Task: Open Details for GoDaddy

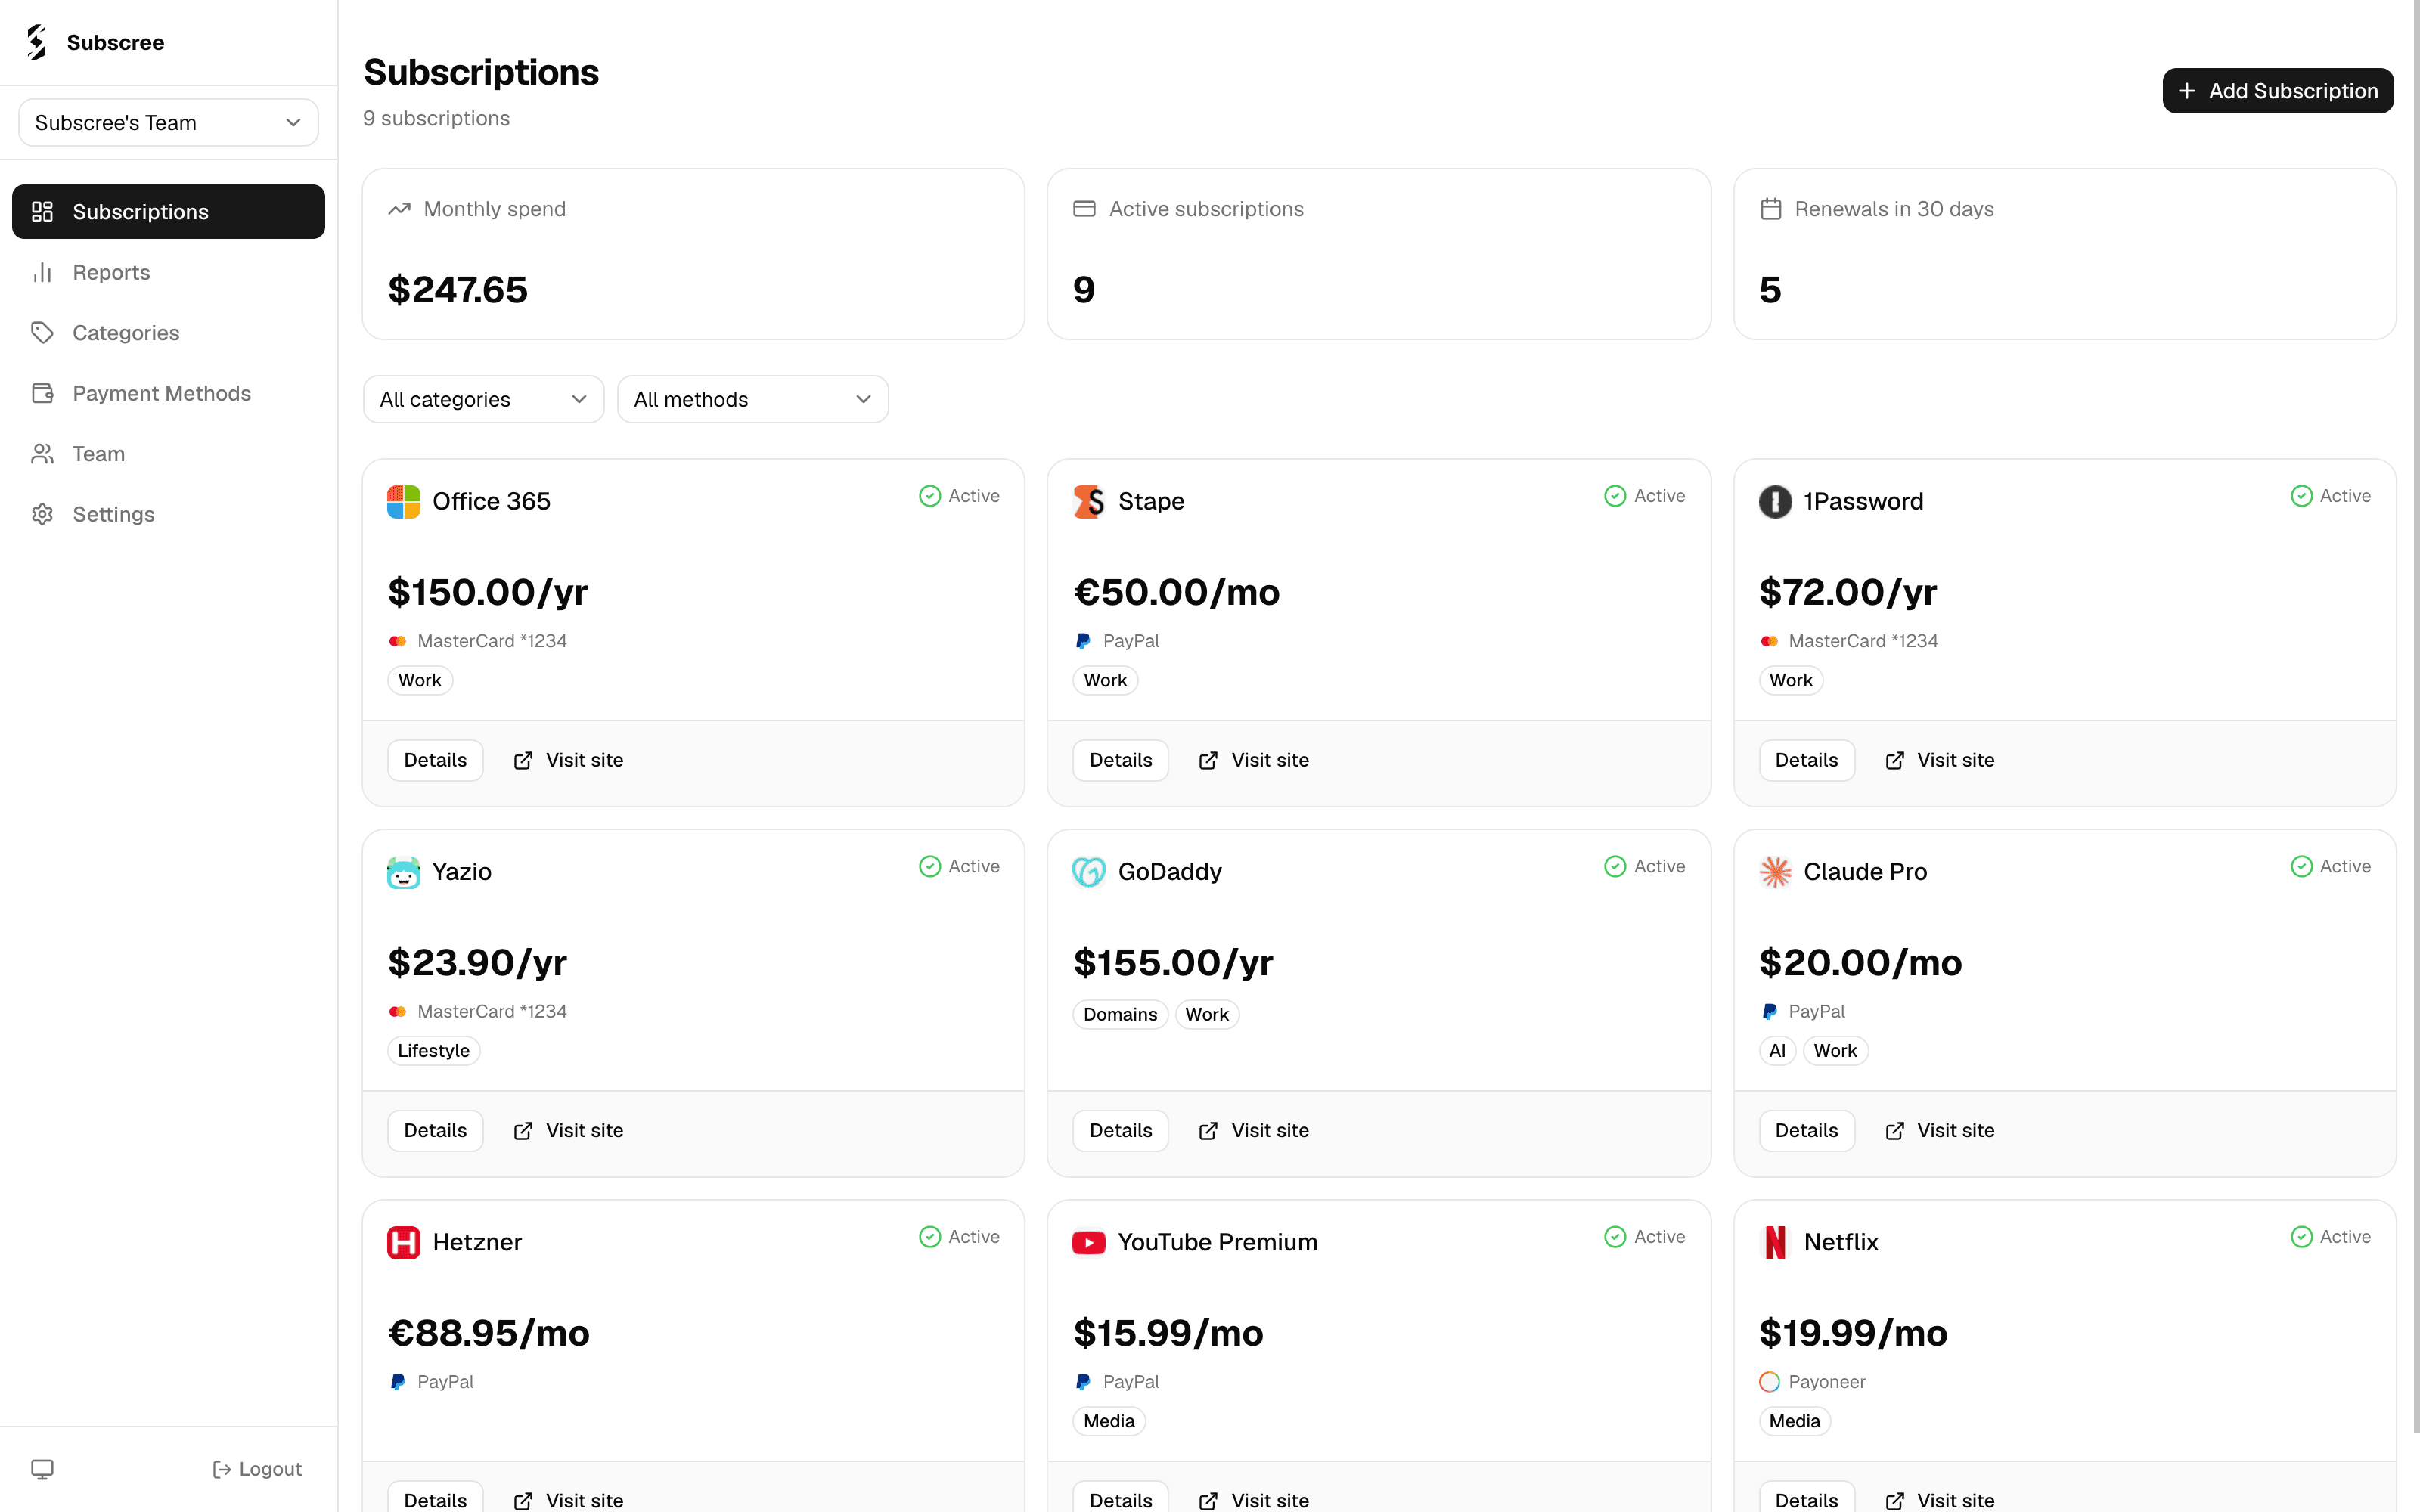Action: coord(1120,1130)
